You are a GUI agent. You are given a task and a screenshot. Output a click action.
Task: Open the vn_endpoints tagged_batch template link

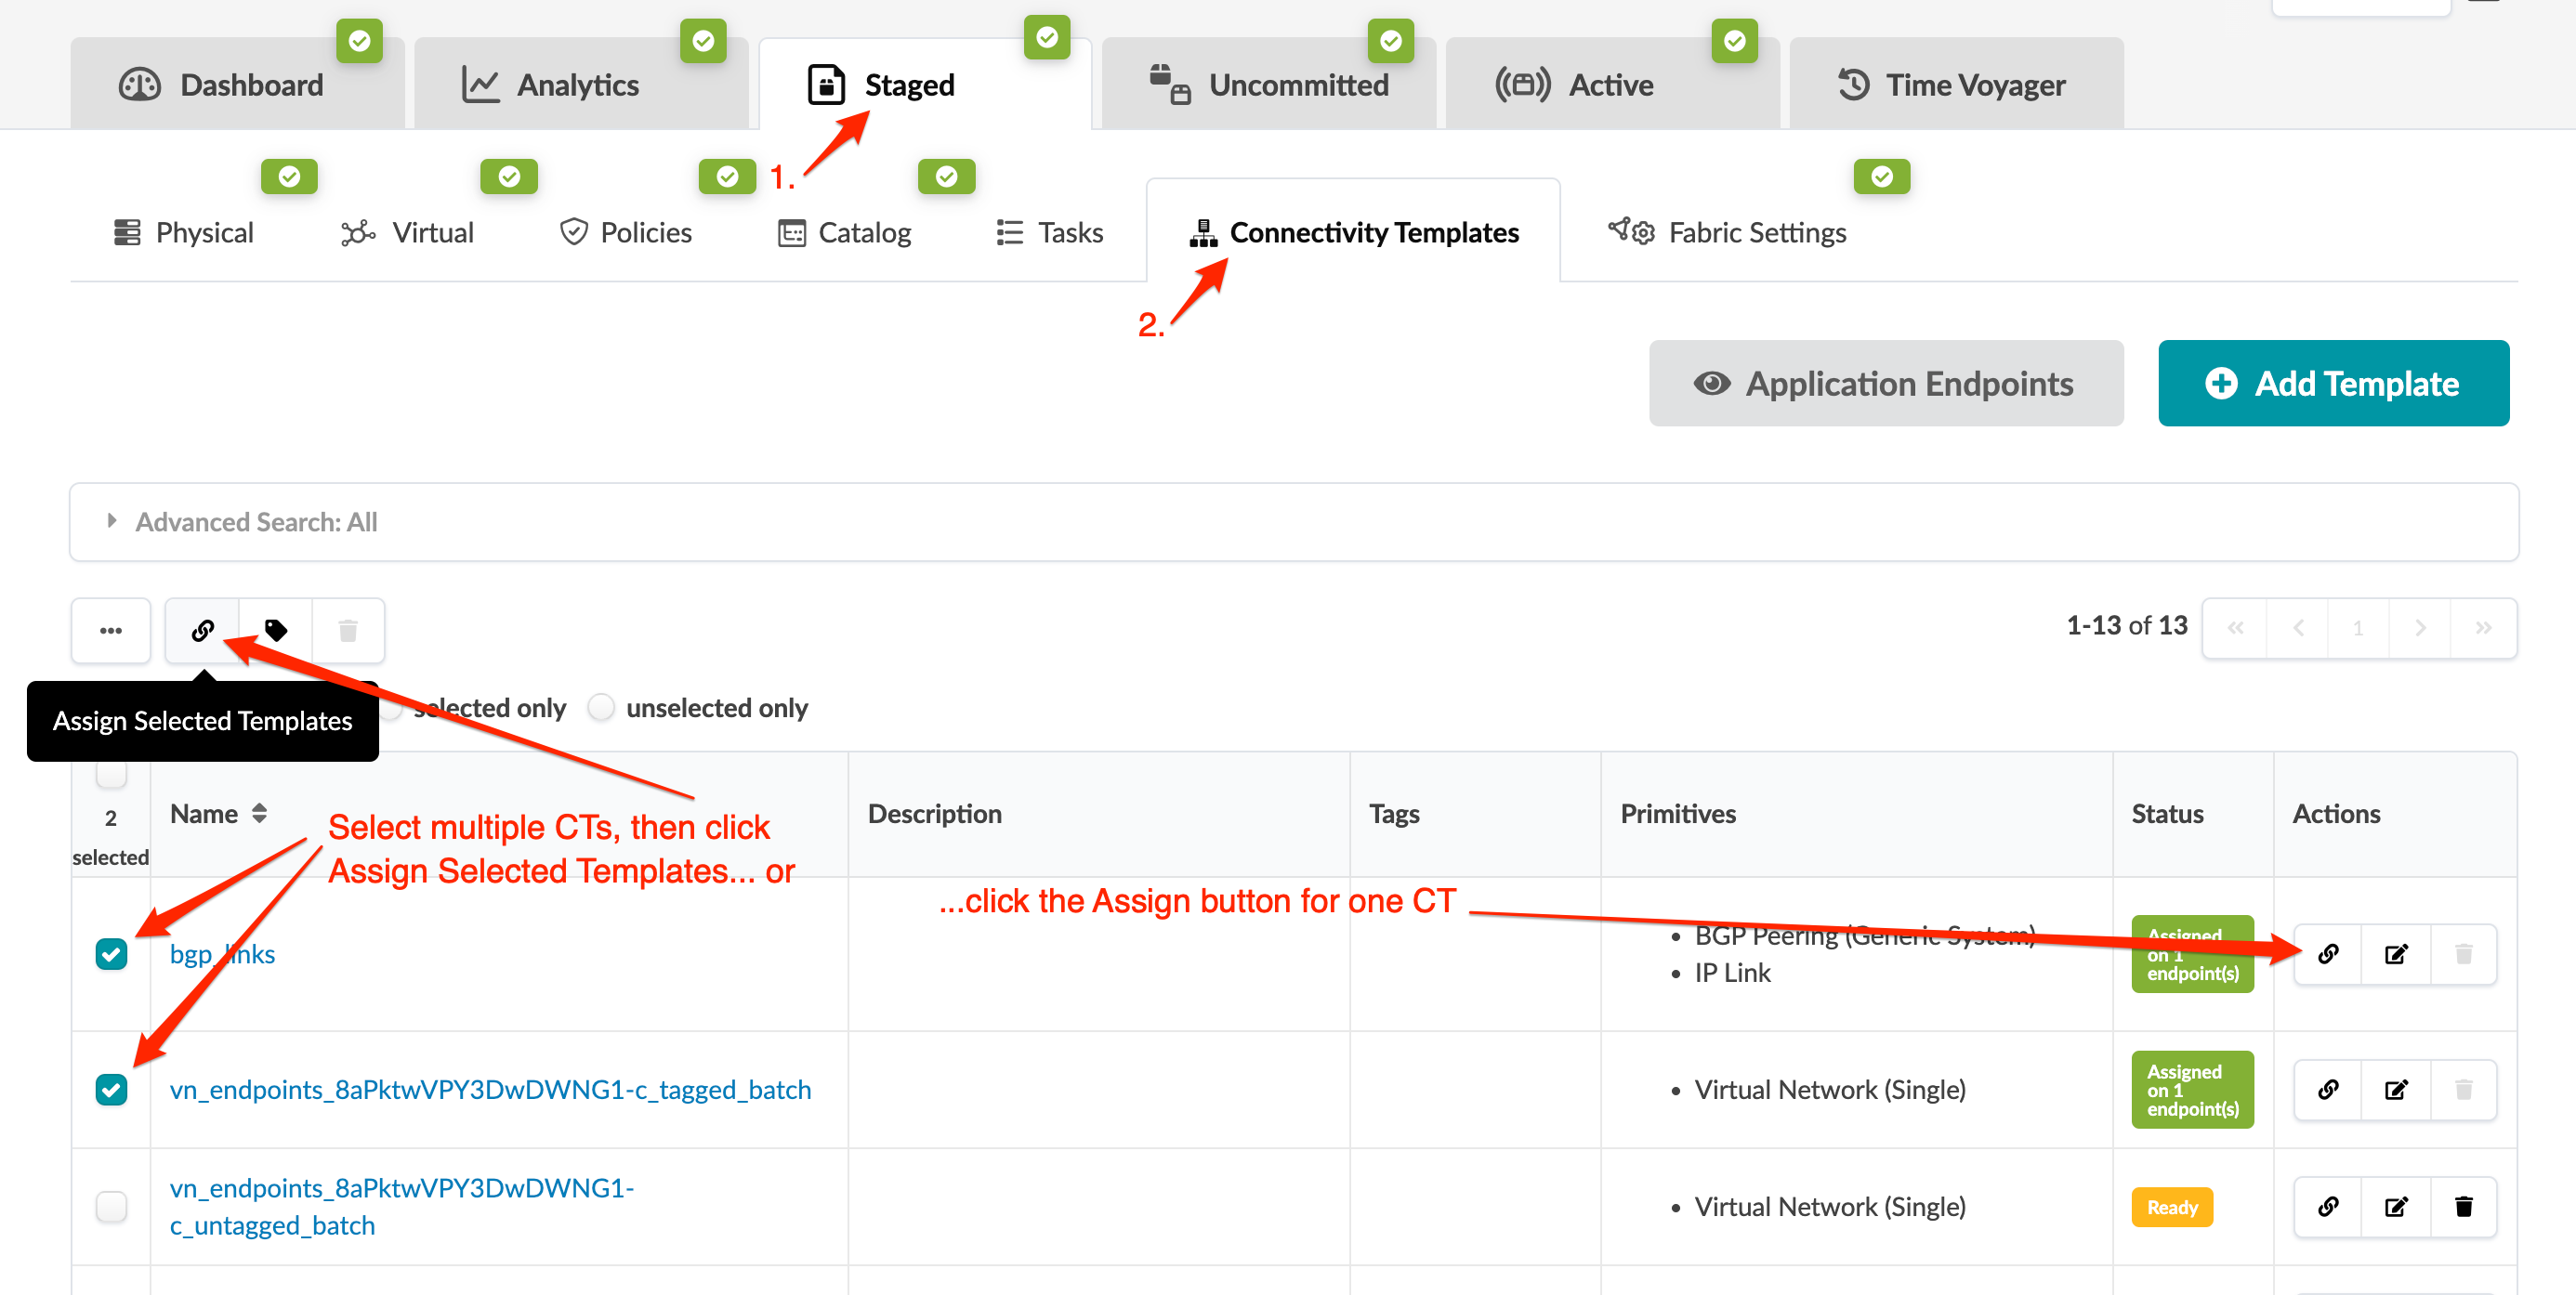[490, 1089]
